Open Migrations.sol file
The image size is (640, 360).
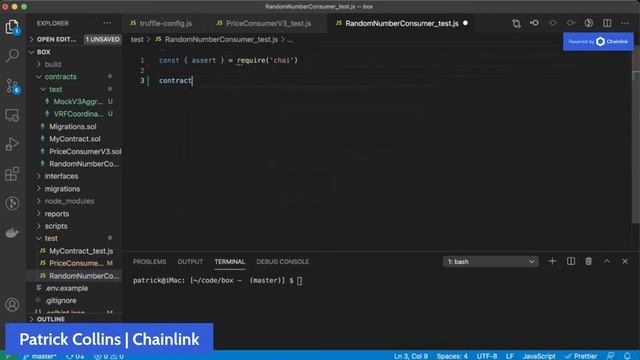pyautogui.click(x=73, y=127)
